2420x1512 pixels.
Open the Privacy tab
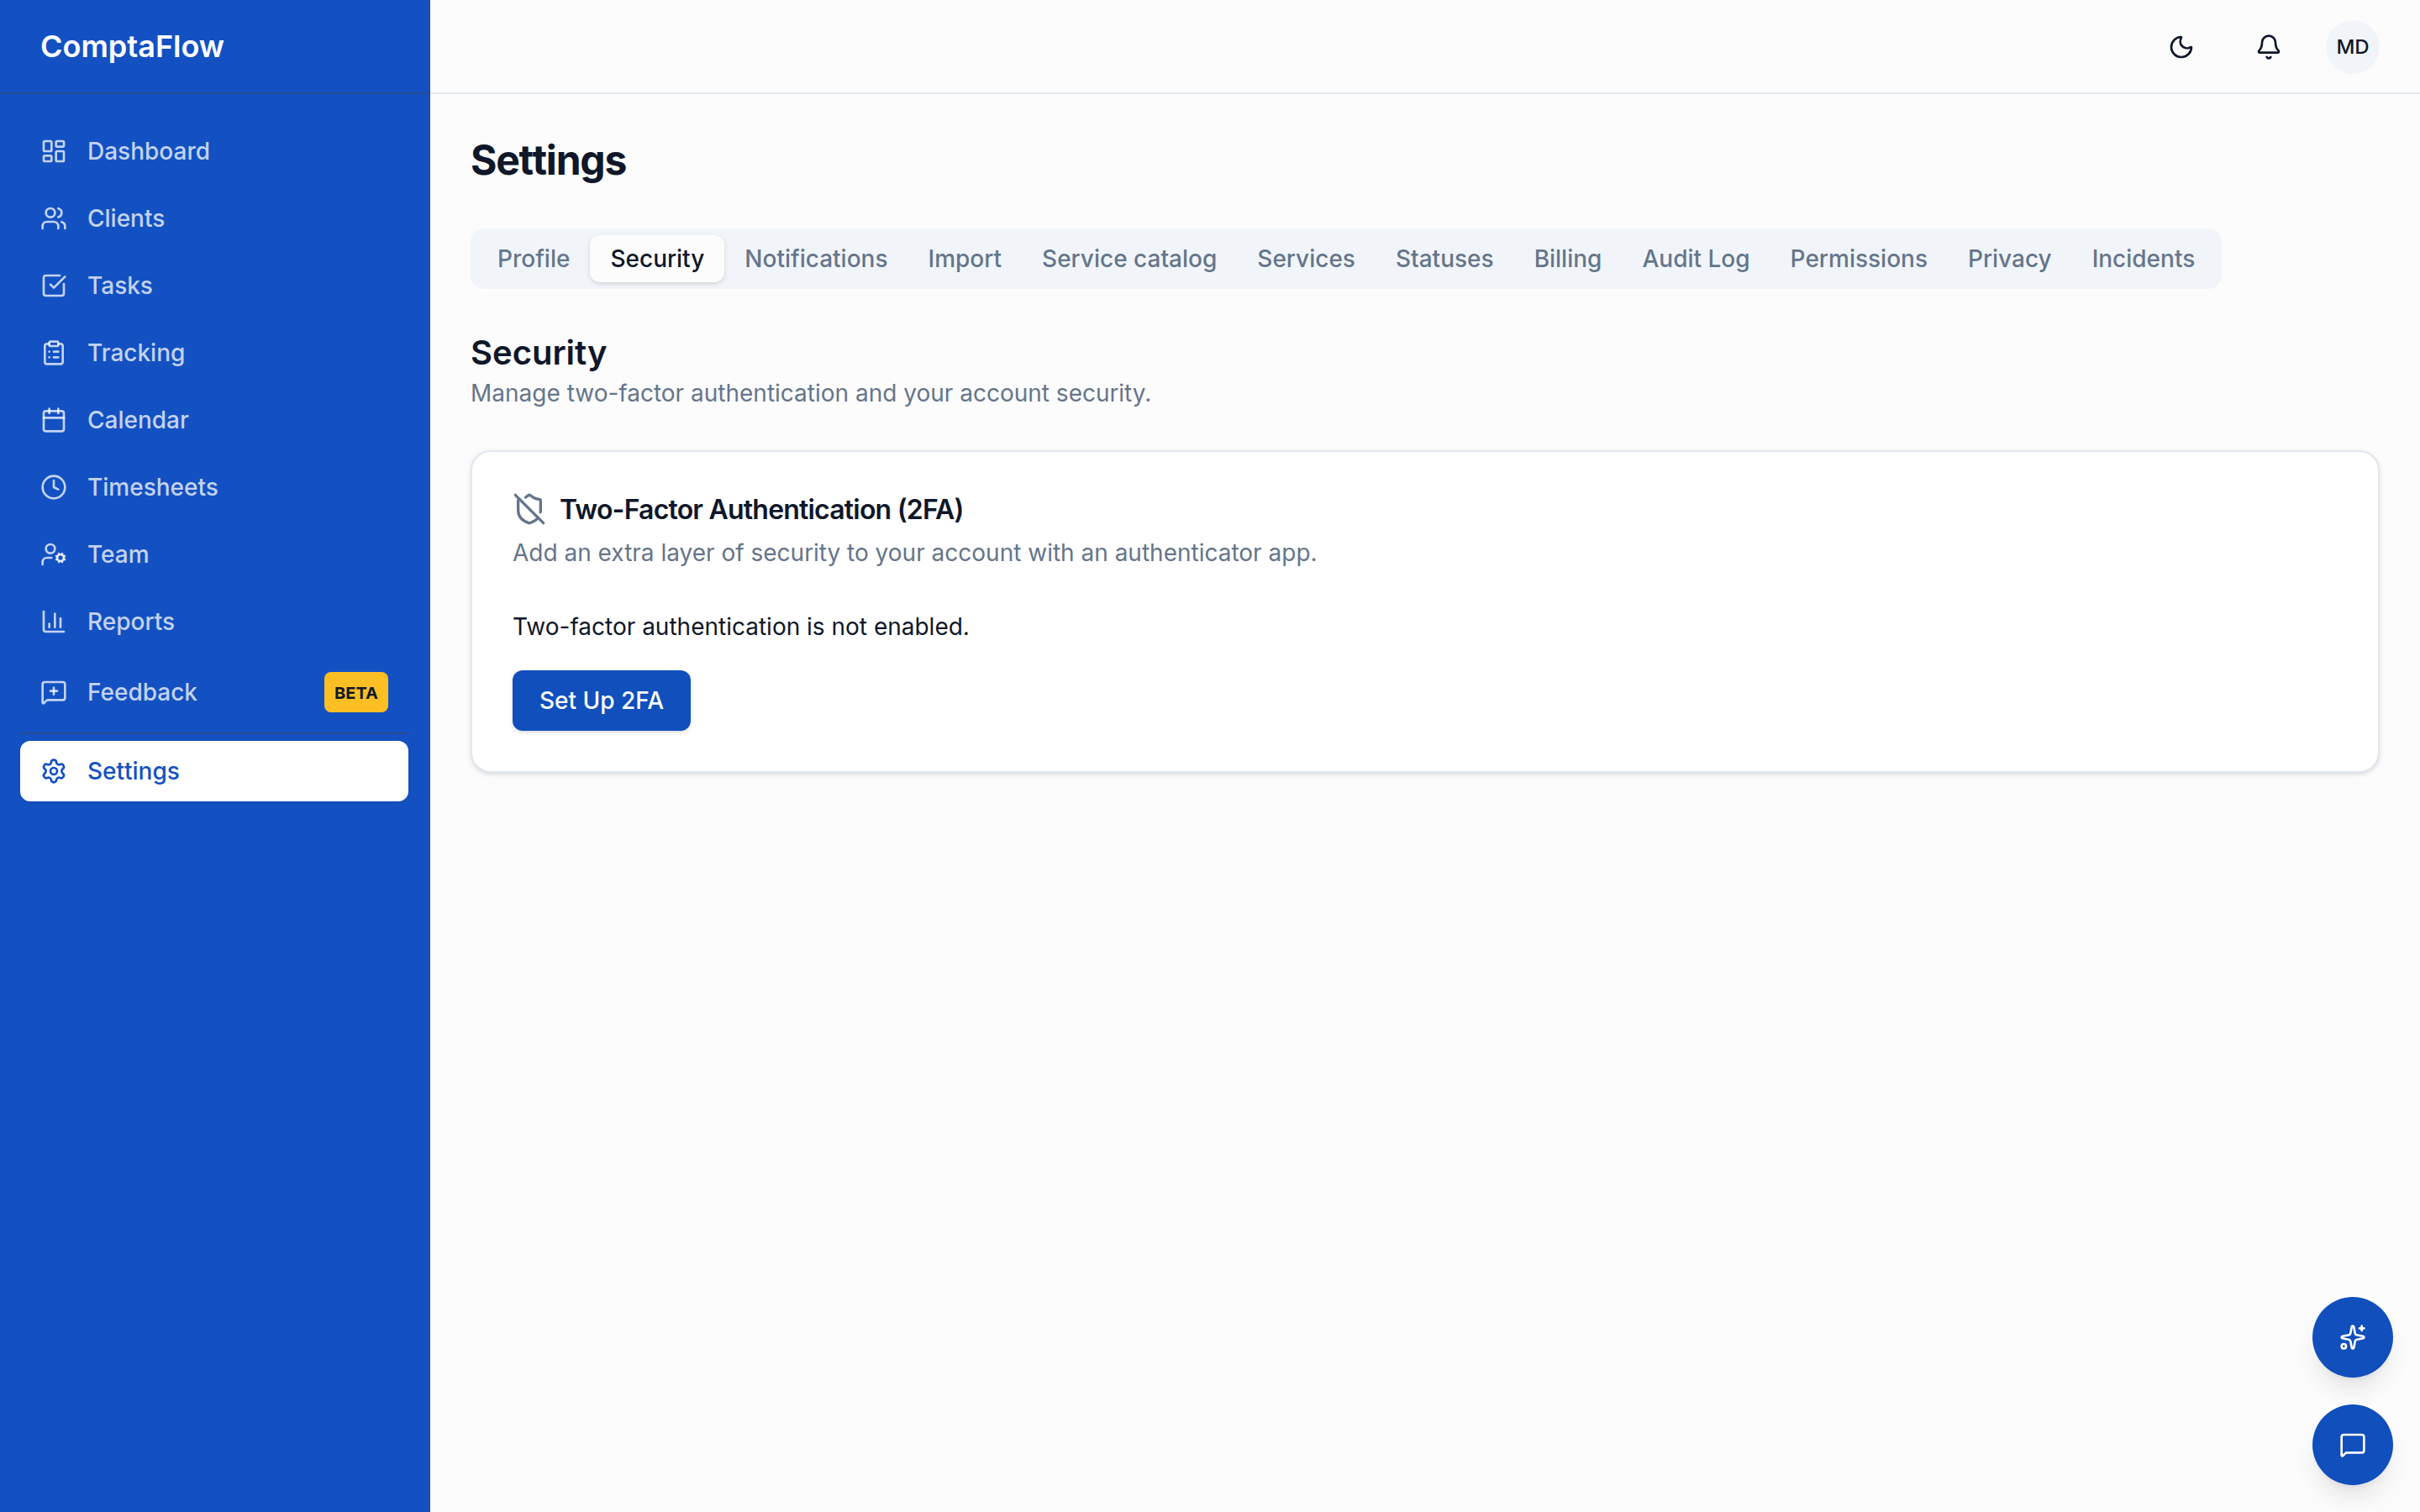click(x=2009, y=259)
